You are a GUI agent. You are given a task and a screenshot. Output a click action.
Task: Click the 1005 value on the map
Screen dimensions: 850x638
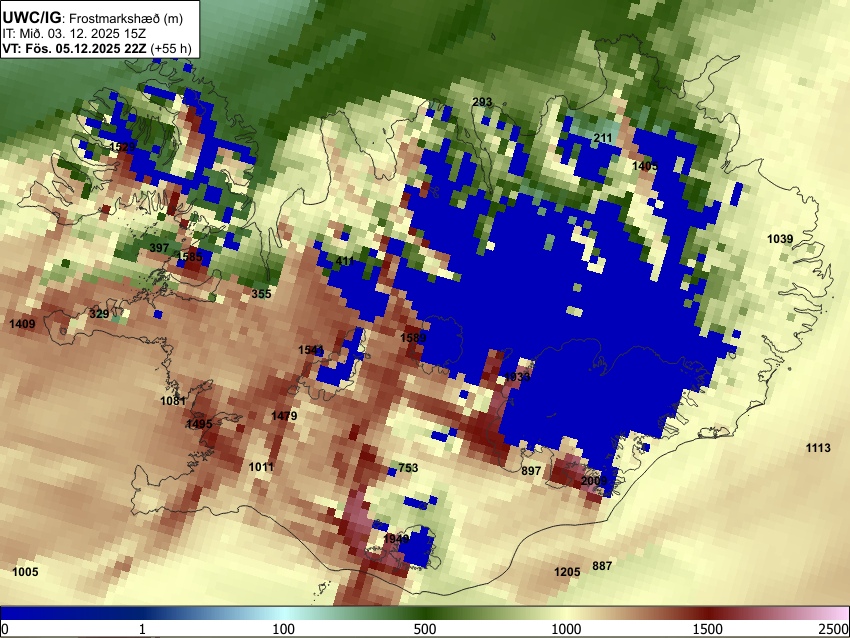[x=25, y=572]
